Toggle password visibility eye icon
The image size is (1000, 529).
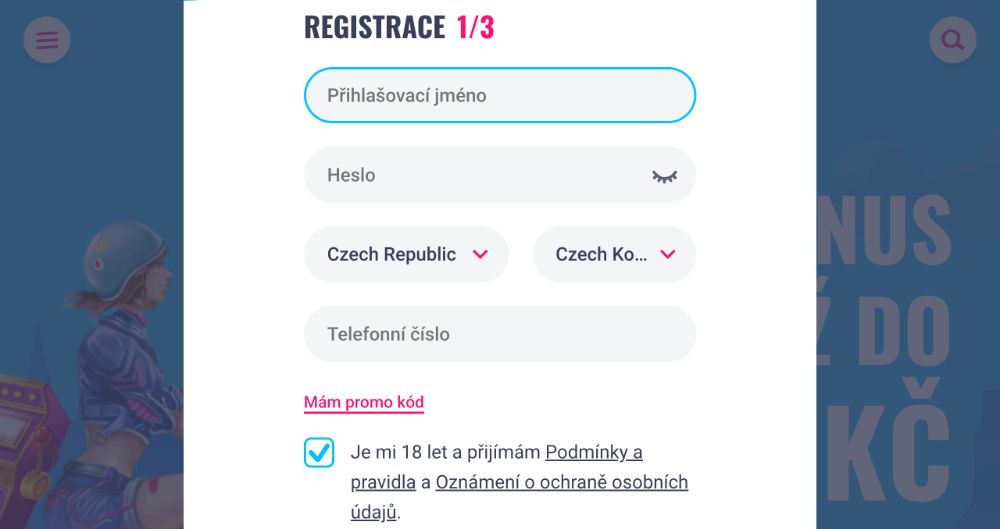(x=665, y=176)
